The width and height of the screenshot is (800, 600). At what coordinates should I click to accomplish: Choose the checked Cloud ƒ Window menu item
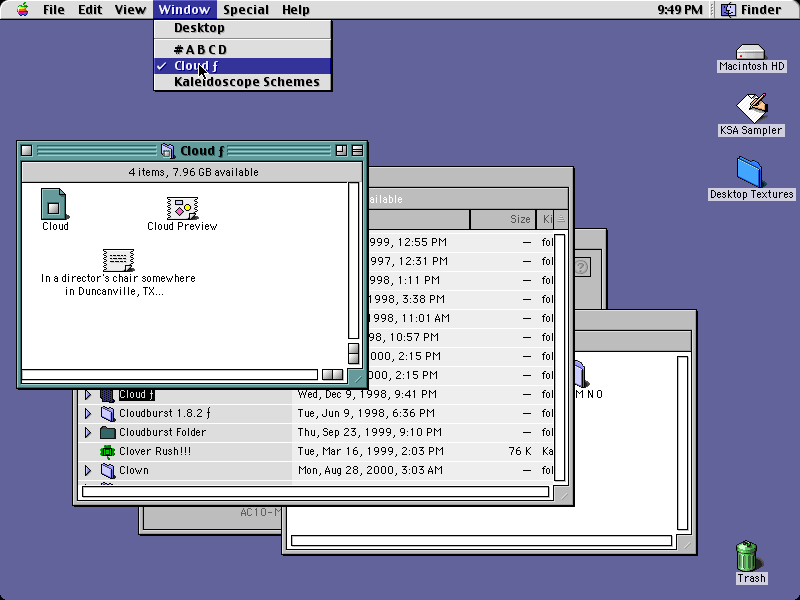pos(243,66)
